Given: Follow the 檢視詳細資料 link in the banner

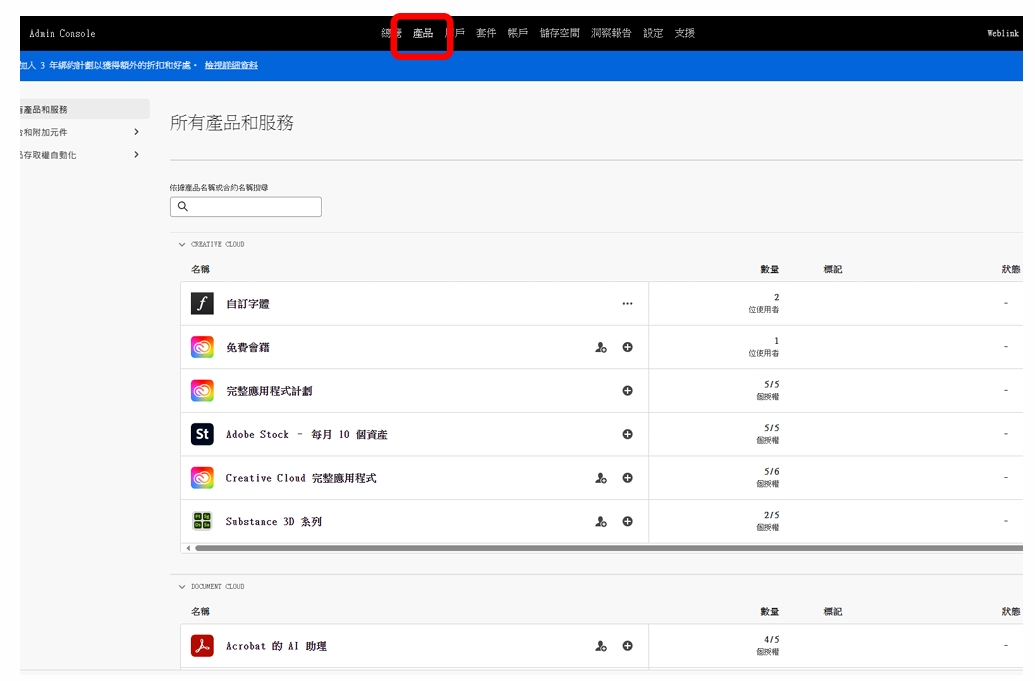Looking at the screenshot, I should click(231, 65).
